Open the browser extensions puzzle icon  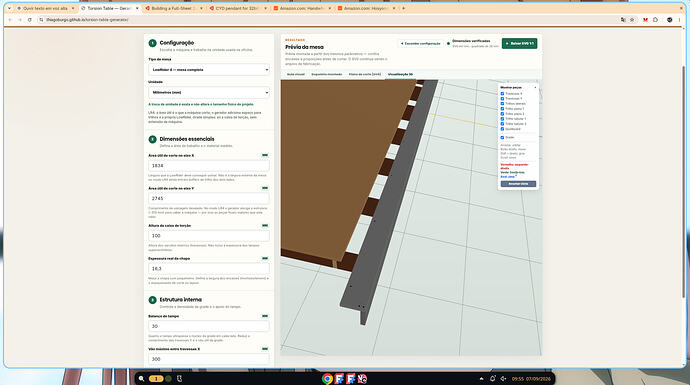coord(655,20)
